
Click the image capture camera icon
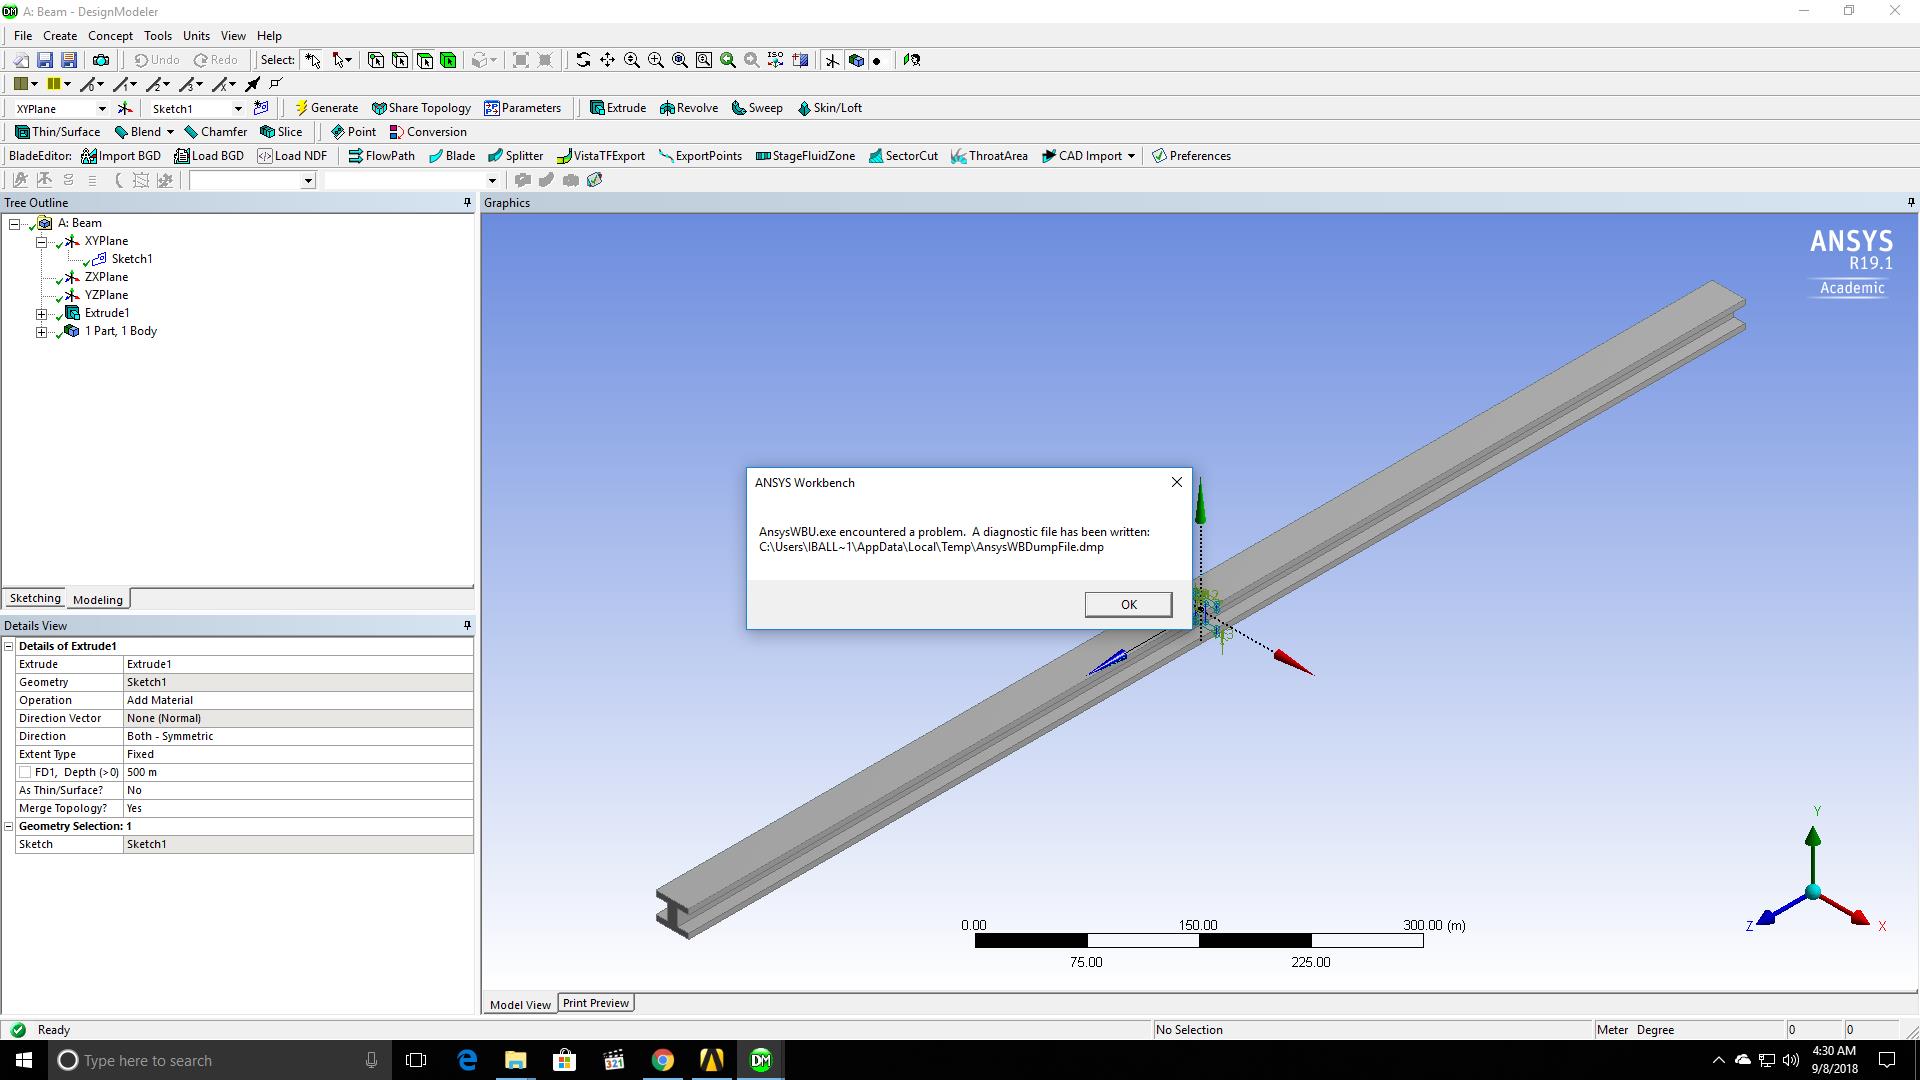coord(100,60)
